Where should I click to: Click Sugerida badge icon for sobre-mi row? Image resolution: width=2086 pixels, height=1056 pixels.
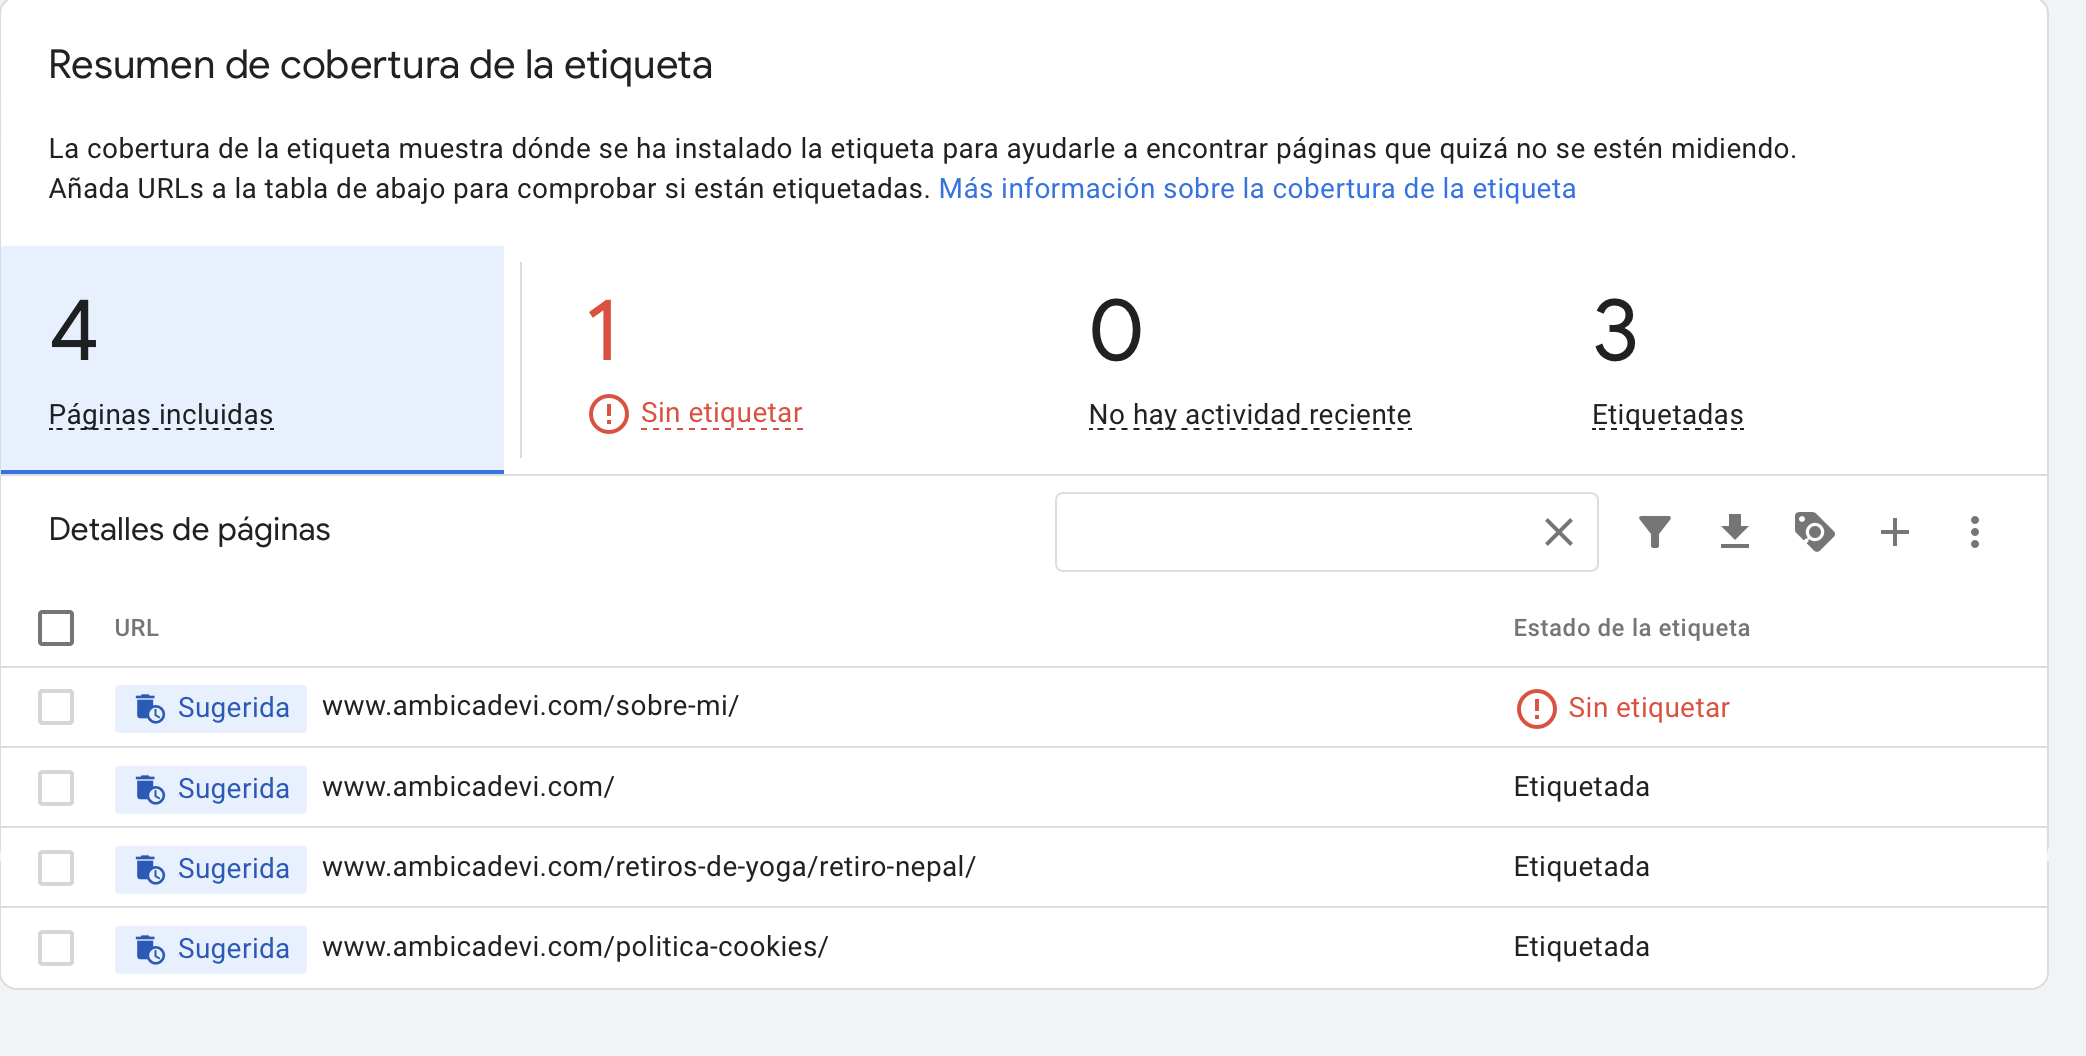150,708
